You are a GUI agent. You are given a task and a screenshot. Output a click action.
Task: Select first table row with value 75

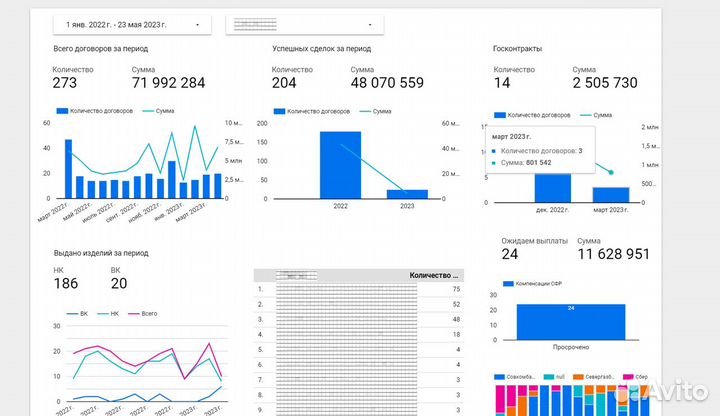click(360, 288)
